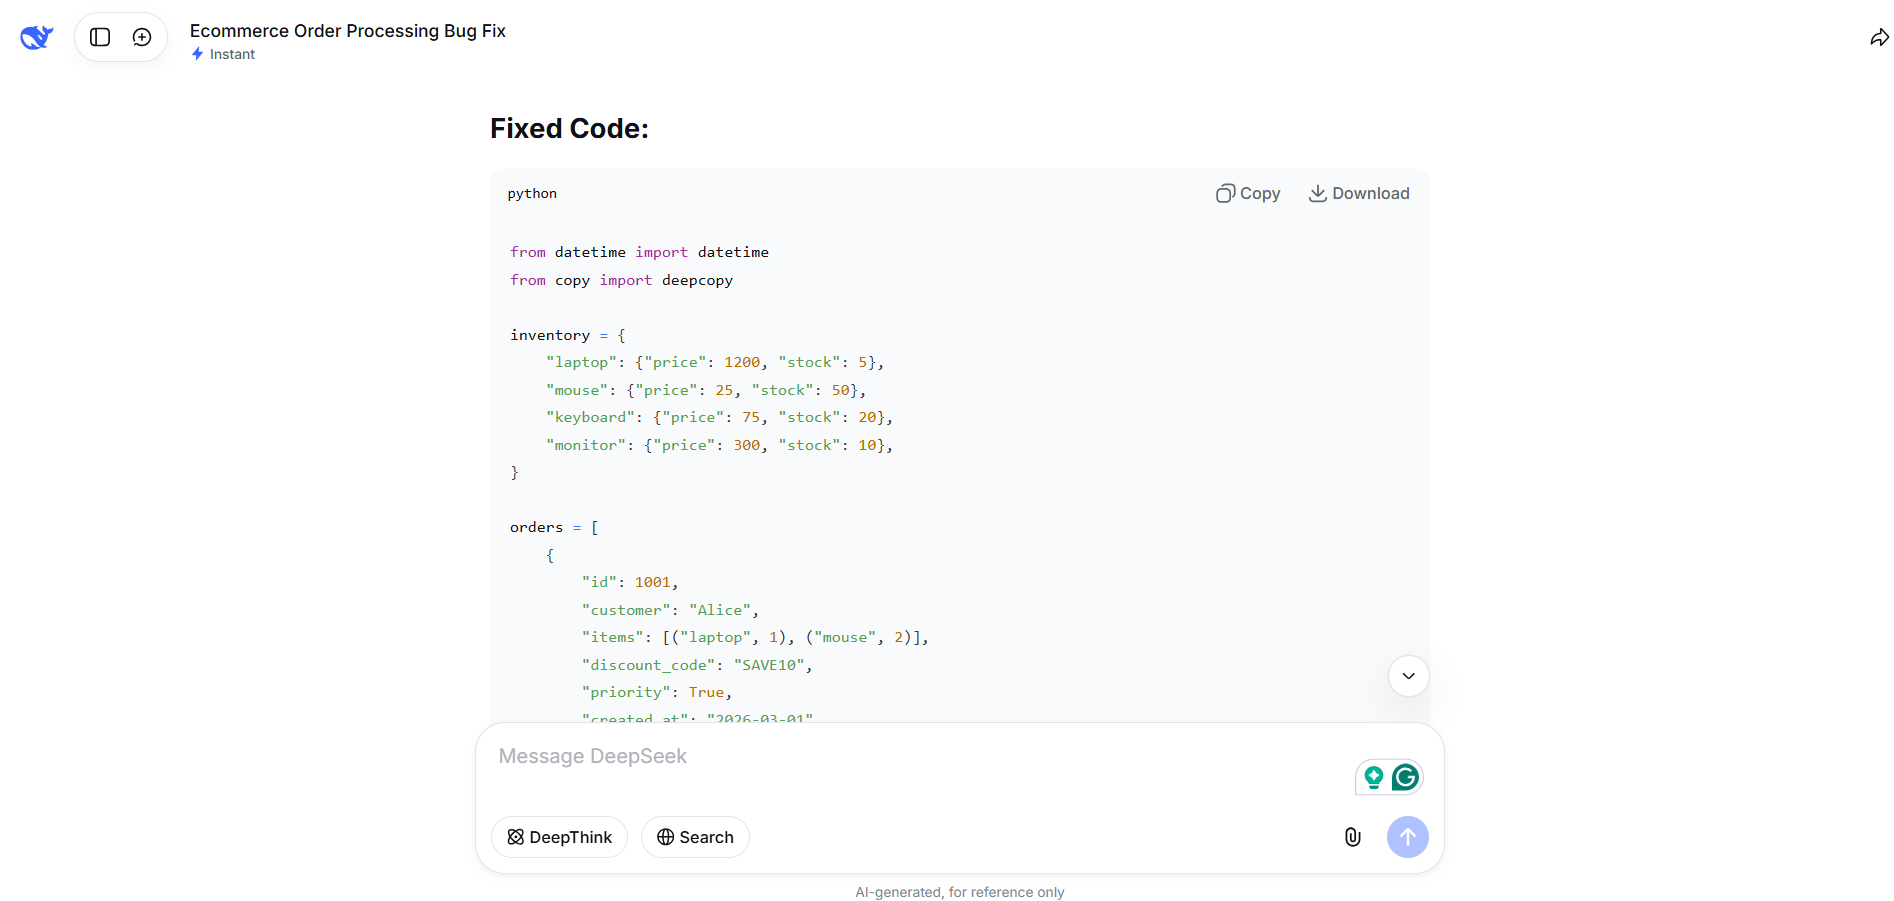Click the "keyboard" inventory line
Viewport: 1894px width, 901px height.
click(719, 417)
